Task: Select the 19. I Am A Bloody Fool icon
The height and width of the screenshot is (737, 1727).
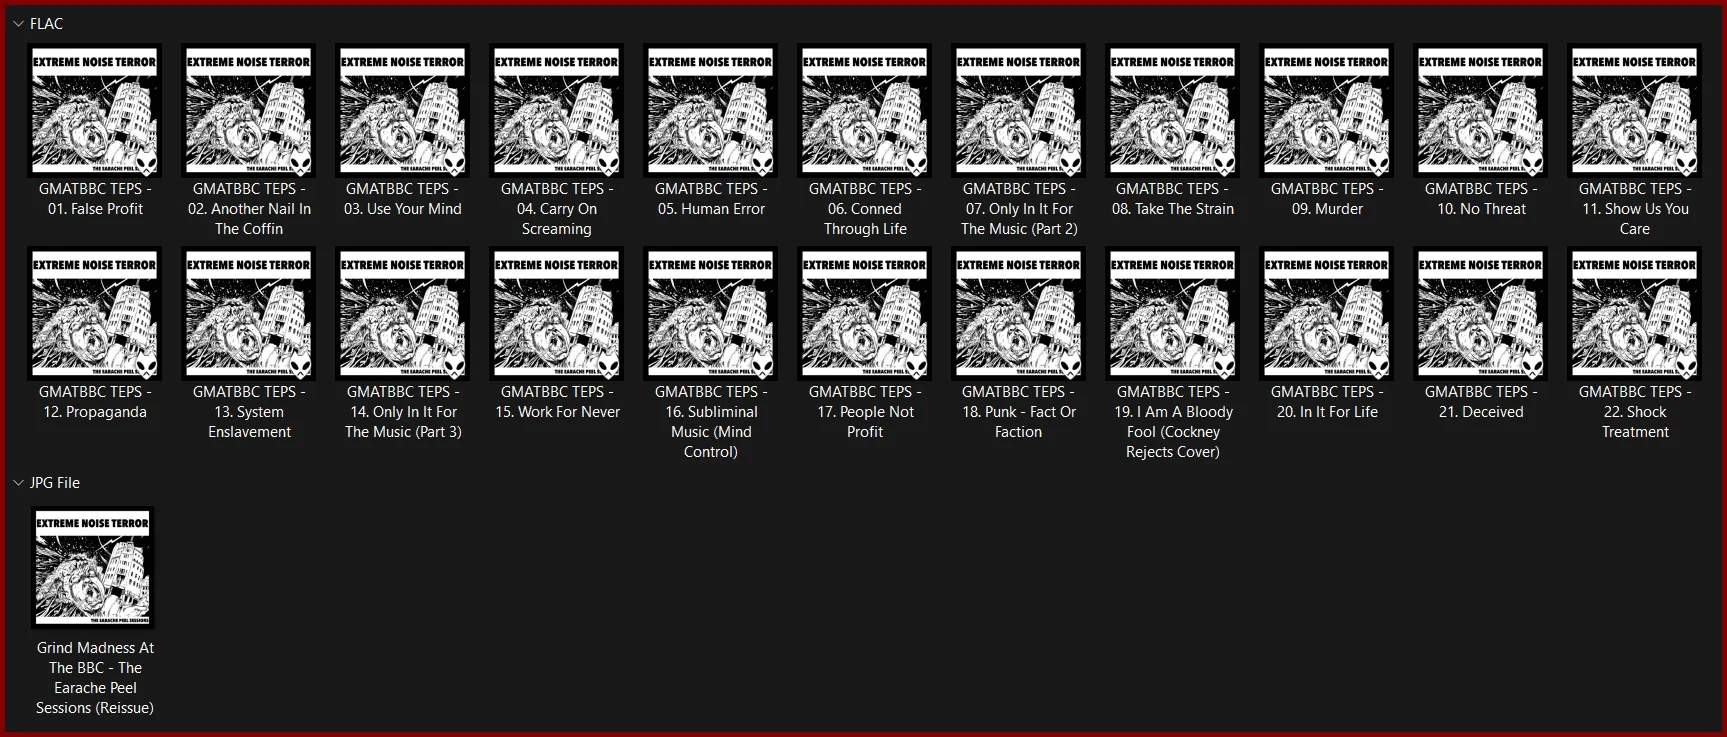Action: [1173, 313]
